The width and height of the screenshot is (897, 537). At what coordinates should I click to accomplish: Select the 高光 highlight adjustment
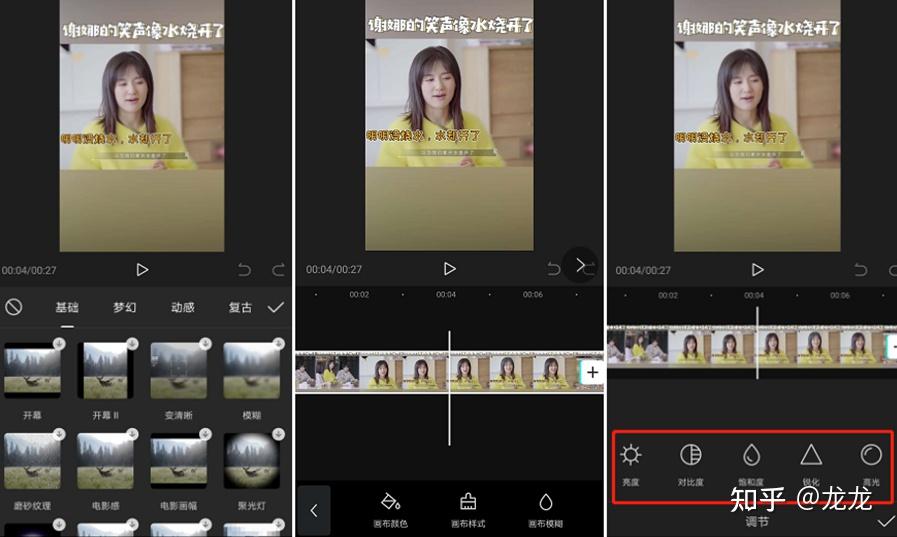871,465
